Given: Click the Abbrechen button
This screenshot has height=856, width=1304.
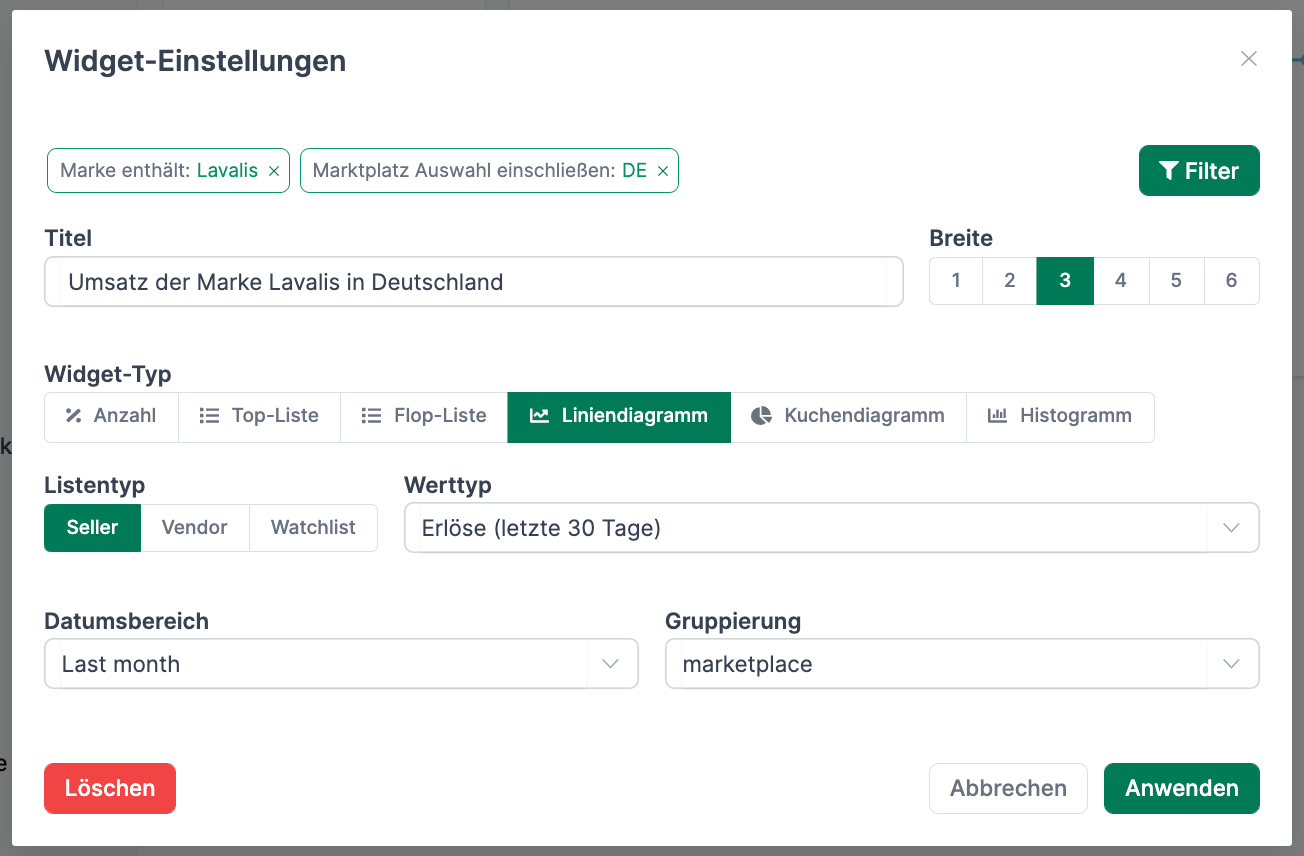Looking at the screenshot, I should click(x=1008, y=788).
